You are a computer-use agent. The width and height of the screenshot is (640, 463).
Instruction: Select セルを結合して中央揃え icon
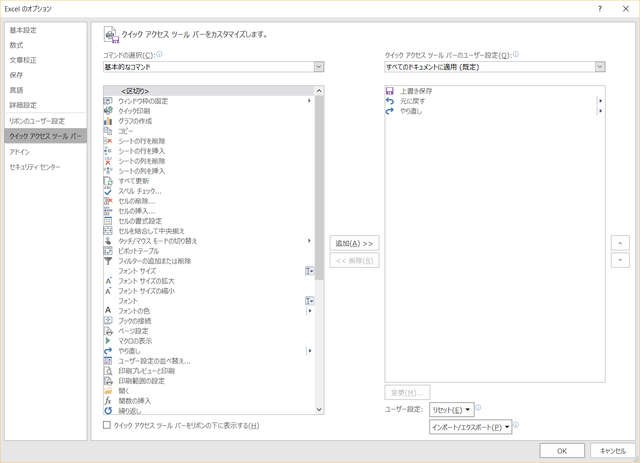coord(108,231)
